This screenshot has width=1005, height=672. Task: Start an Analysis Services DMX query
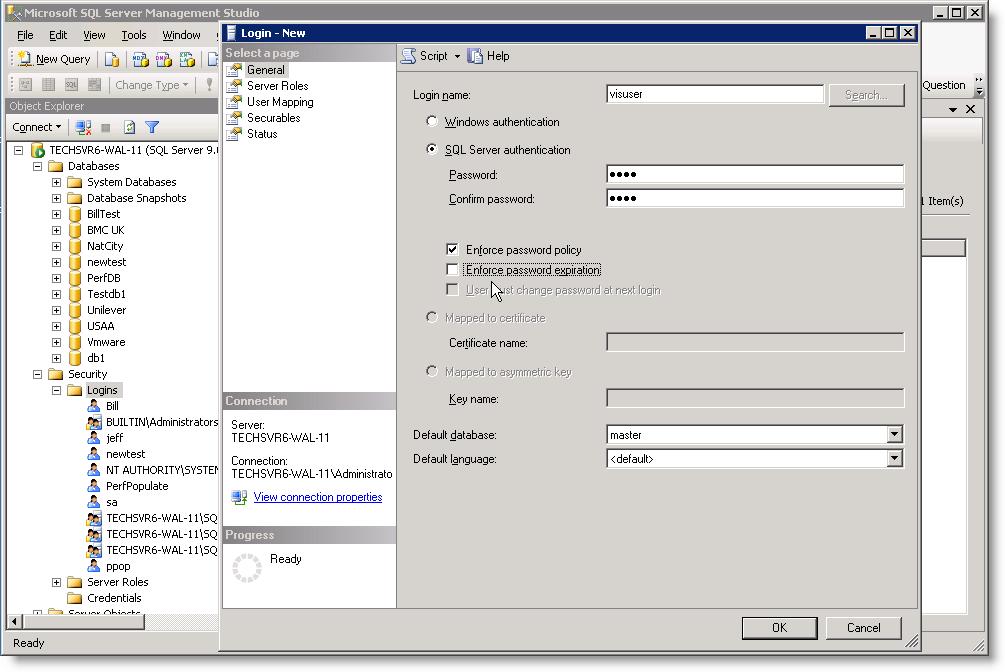click(163, 60)
